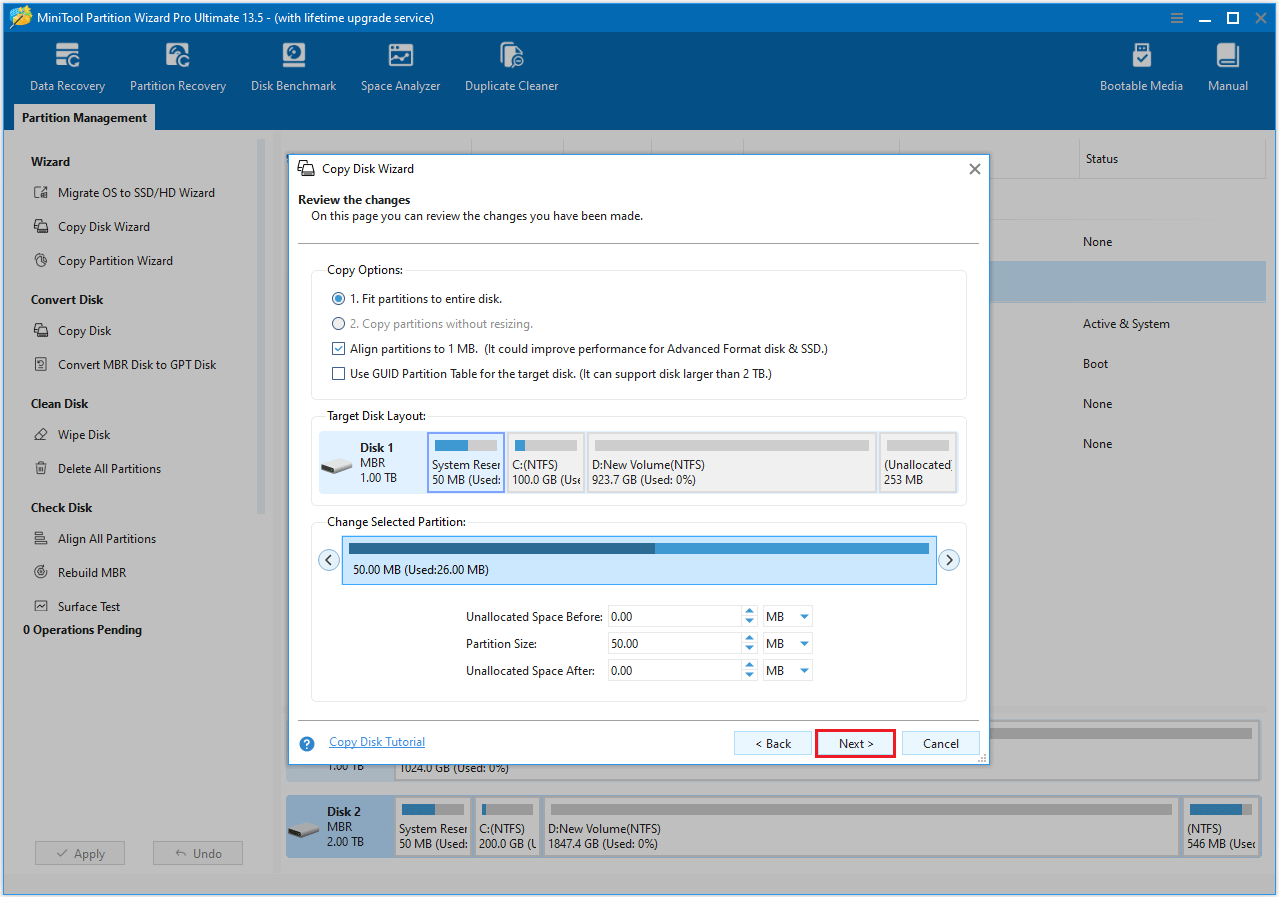
Task: Switch to the Partition Management tab
Action: (x=83, y=118)
